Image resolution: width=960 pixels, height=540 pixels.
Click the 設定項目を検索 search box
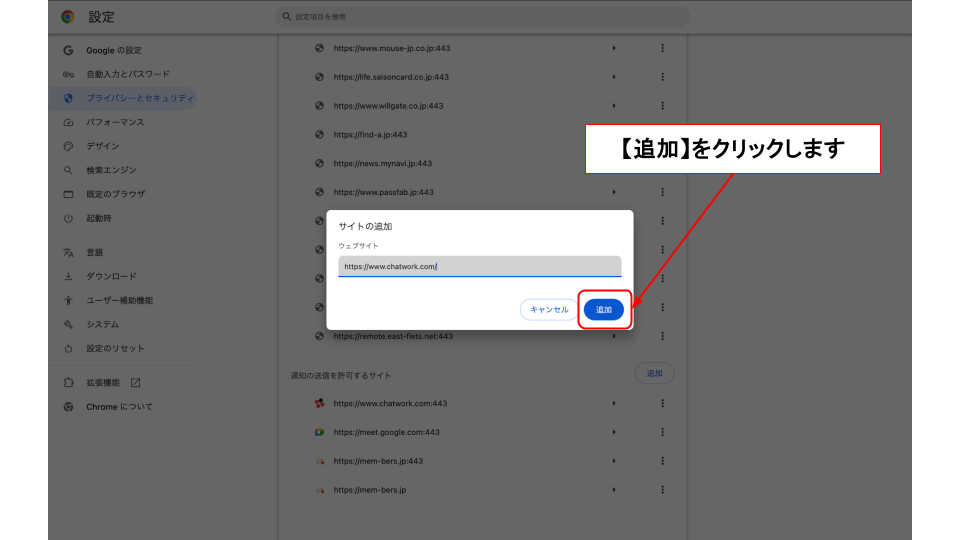click(x=482, y=17)
